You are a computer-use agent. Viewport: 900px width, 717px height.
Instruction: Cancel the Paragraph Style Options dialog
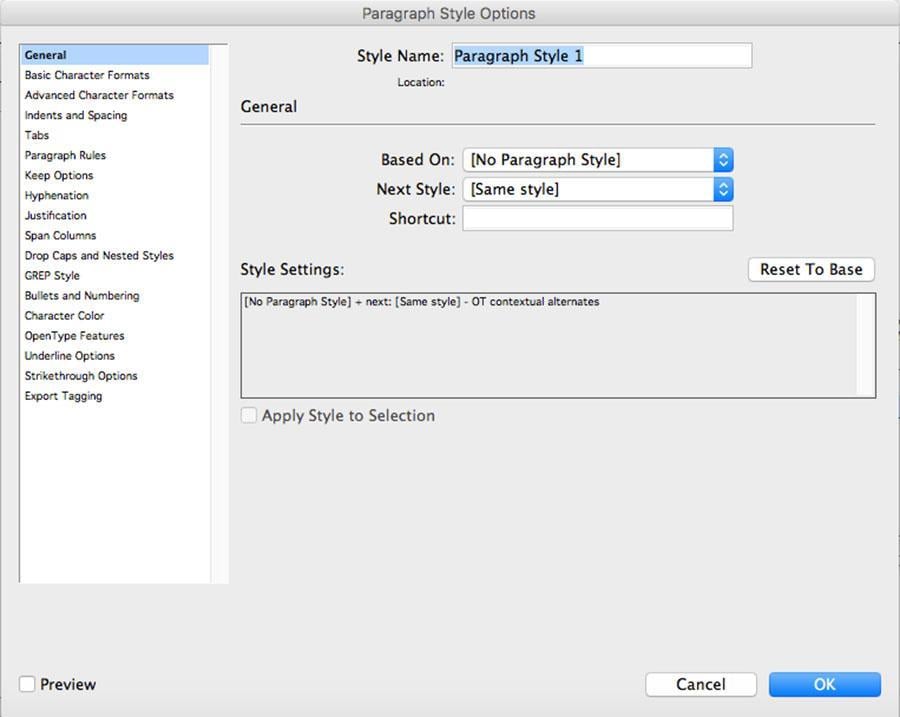[x=700, y=684]
